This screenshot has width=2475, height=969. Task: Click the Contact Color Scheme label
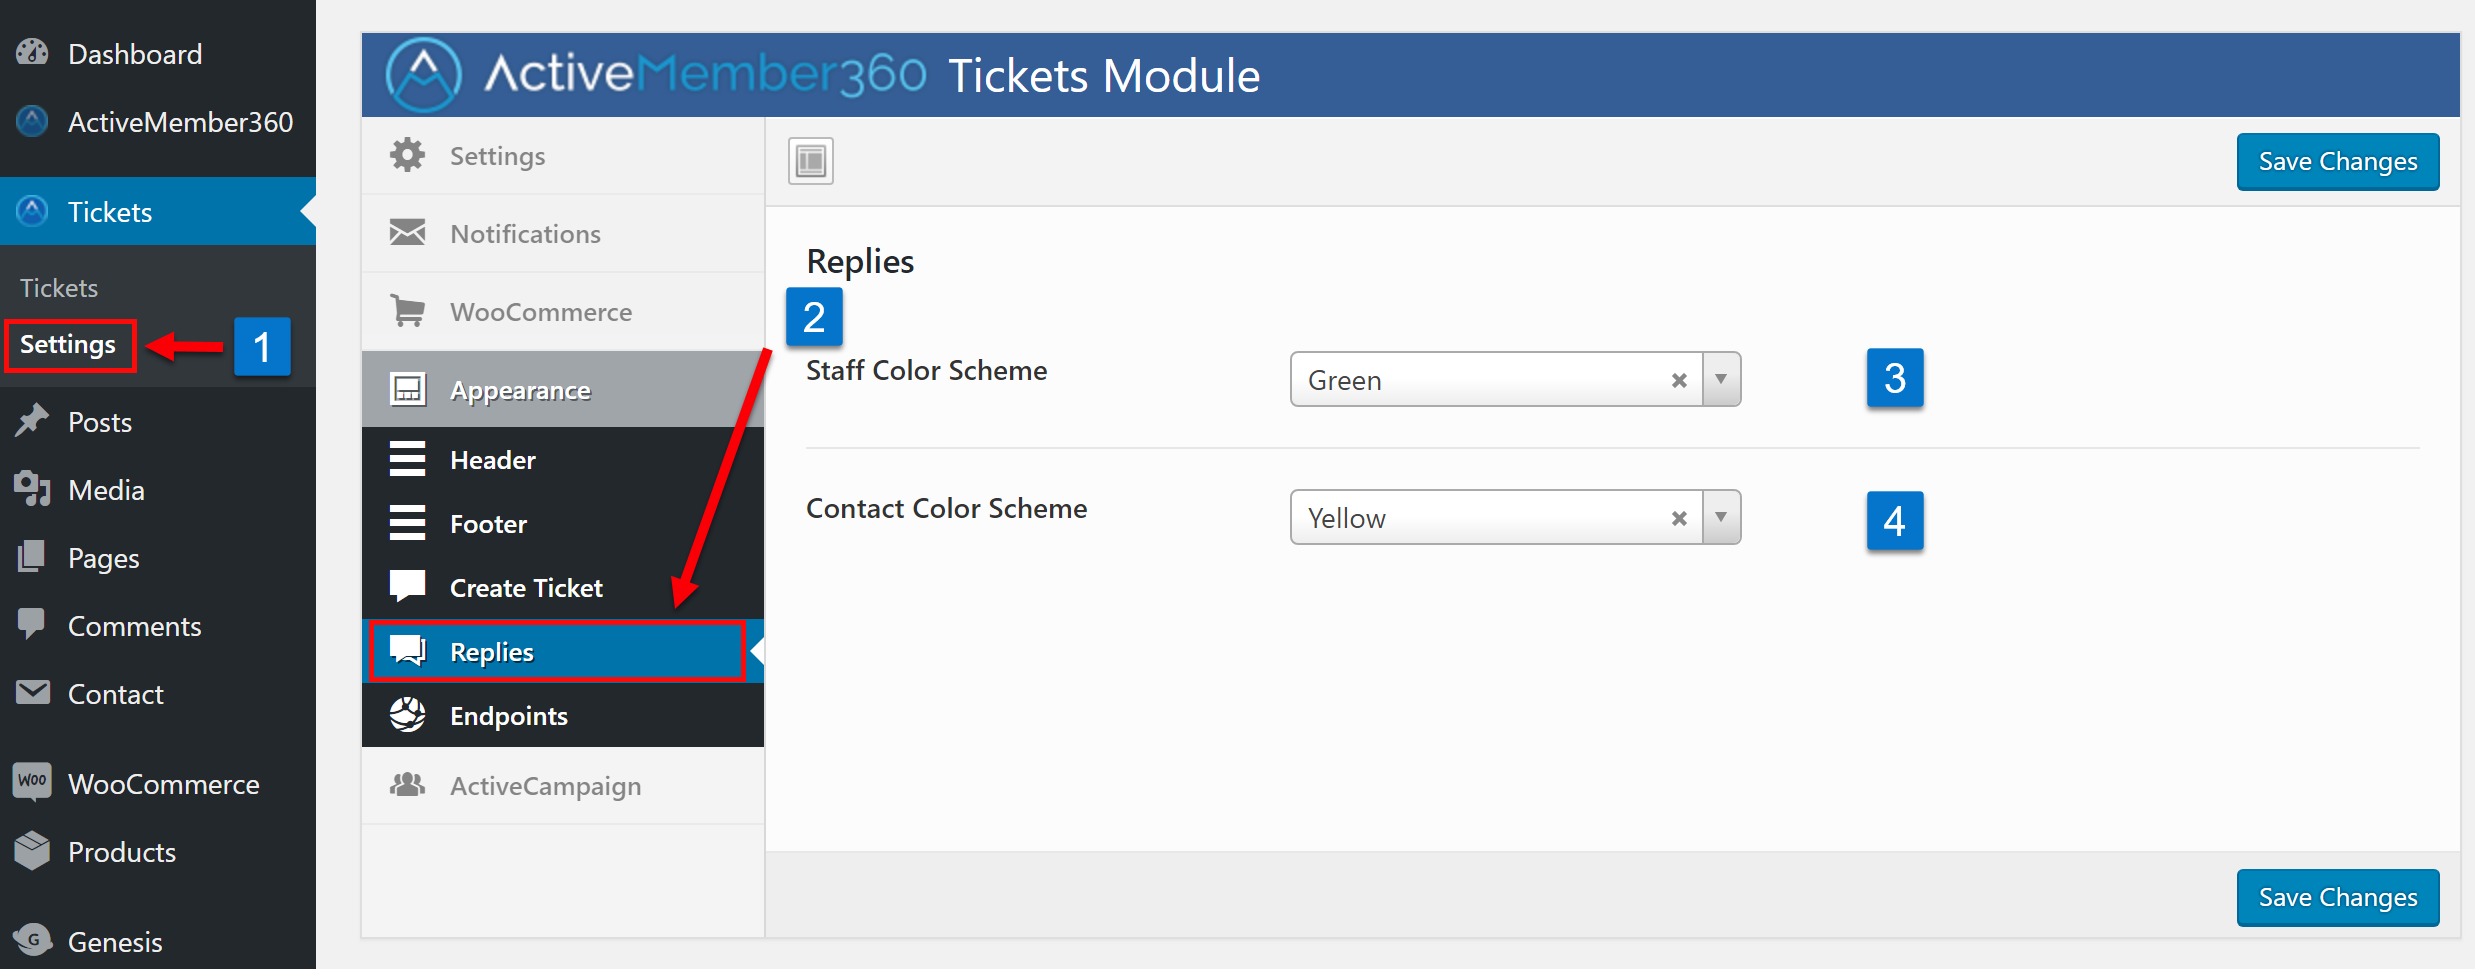(x=946, y=508)
